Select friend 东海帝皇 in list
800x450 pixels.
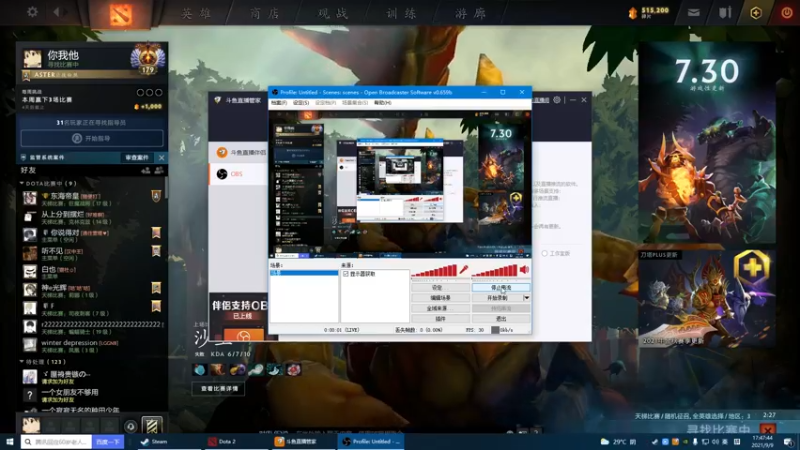[x=92, y=198]
